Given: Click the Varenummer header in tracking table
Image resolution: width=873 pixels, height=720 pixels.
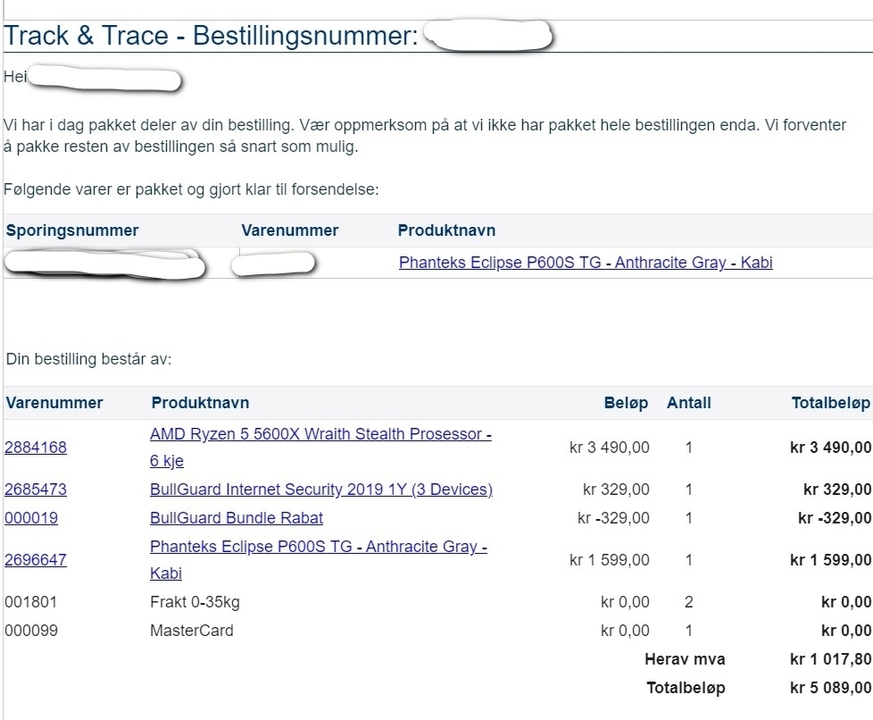Looking at the screenshot, I should tap(290, 231).
